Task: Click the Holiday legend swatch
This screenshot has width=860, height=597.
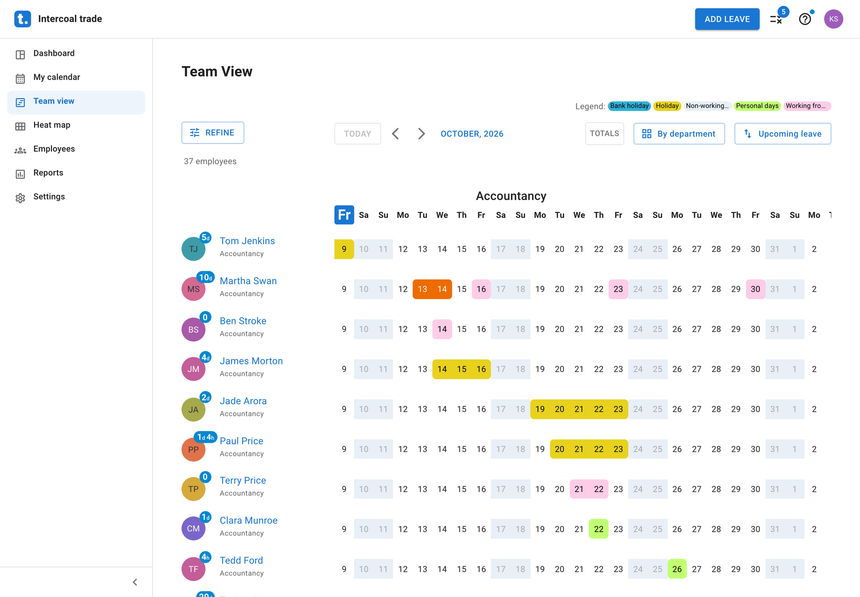Action: click(x=667, y=106)
